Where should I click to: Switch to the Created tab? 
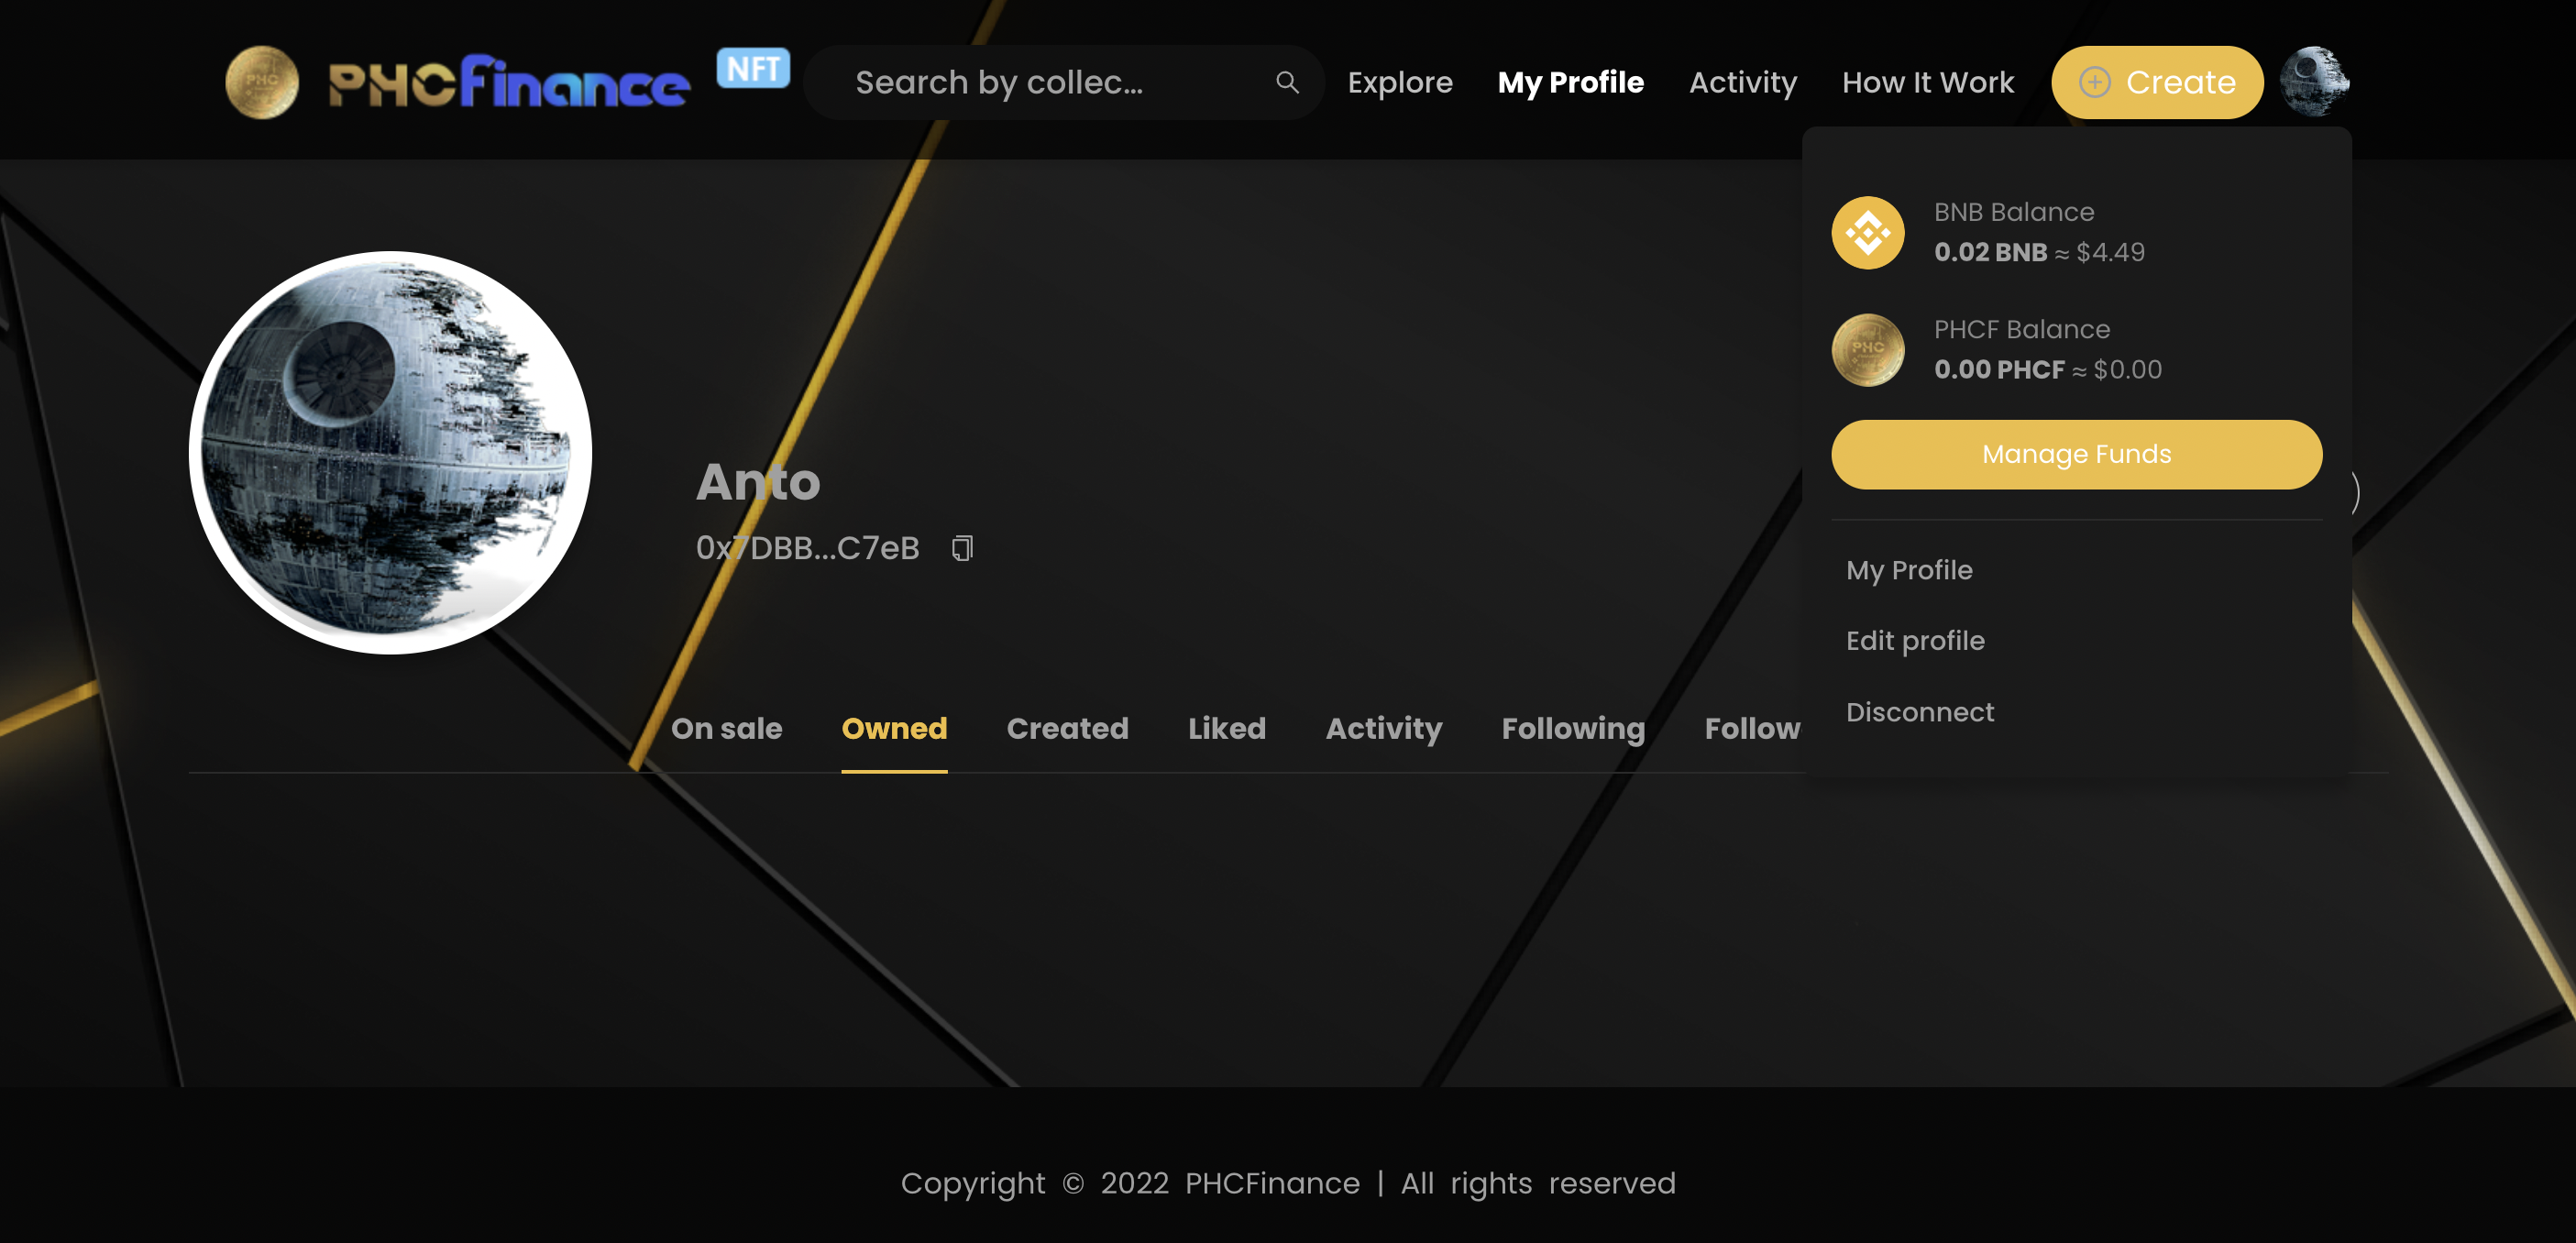tap(1067, 728)
